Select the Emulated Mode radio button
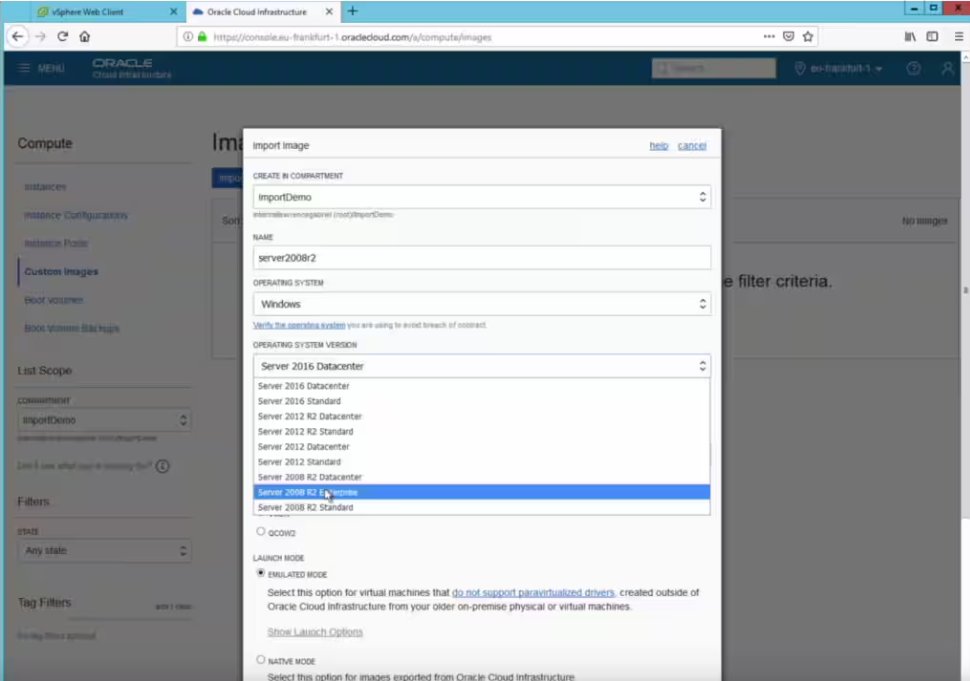Viewport: 970px width, 681px height. point(260,573)
